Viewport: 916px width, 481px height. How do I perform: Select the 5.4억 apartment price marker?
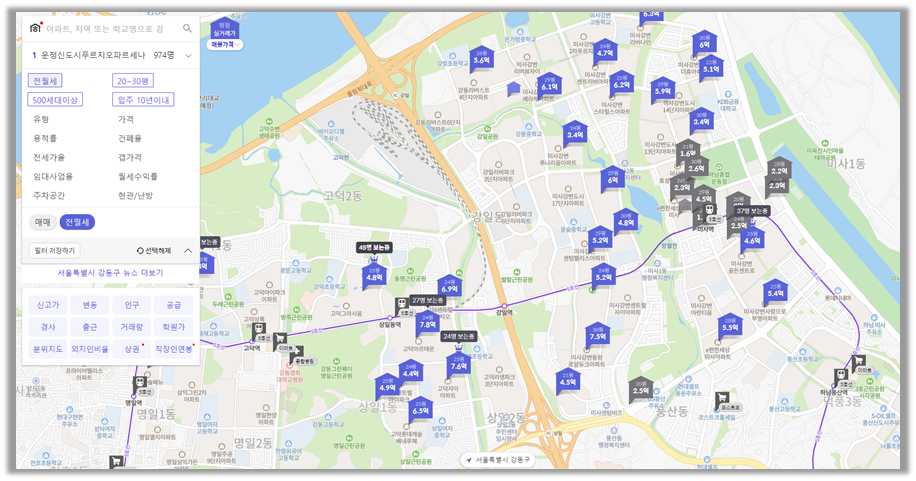point(775,291)
